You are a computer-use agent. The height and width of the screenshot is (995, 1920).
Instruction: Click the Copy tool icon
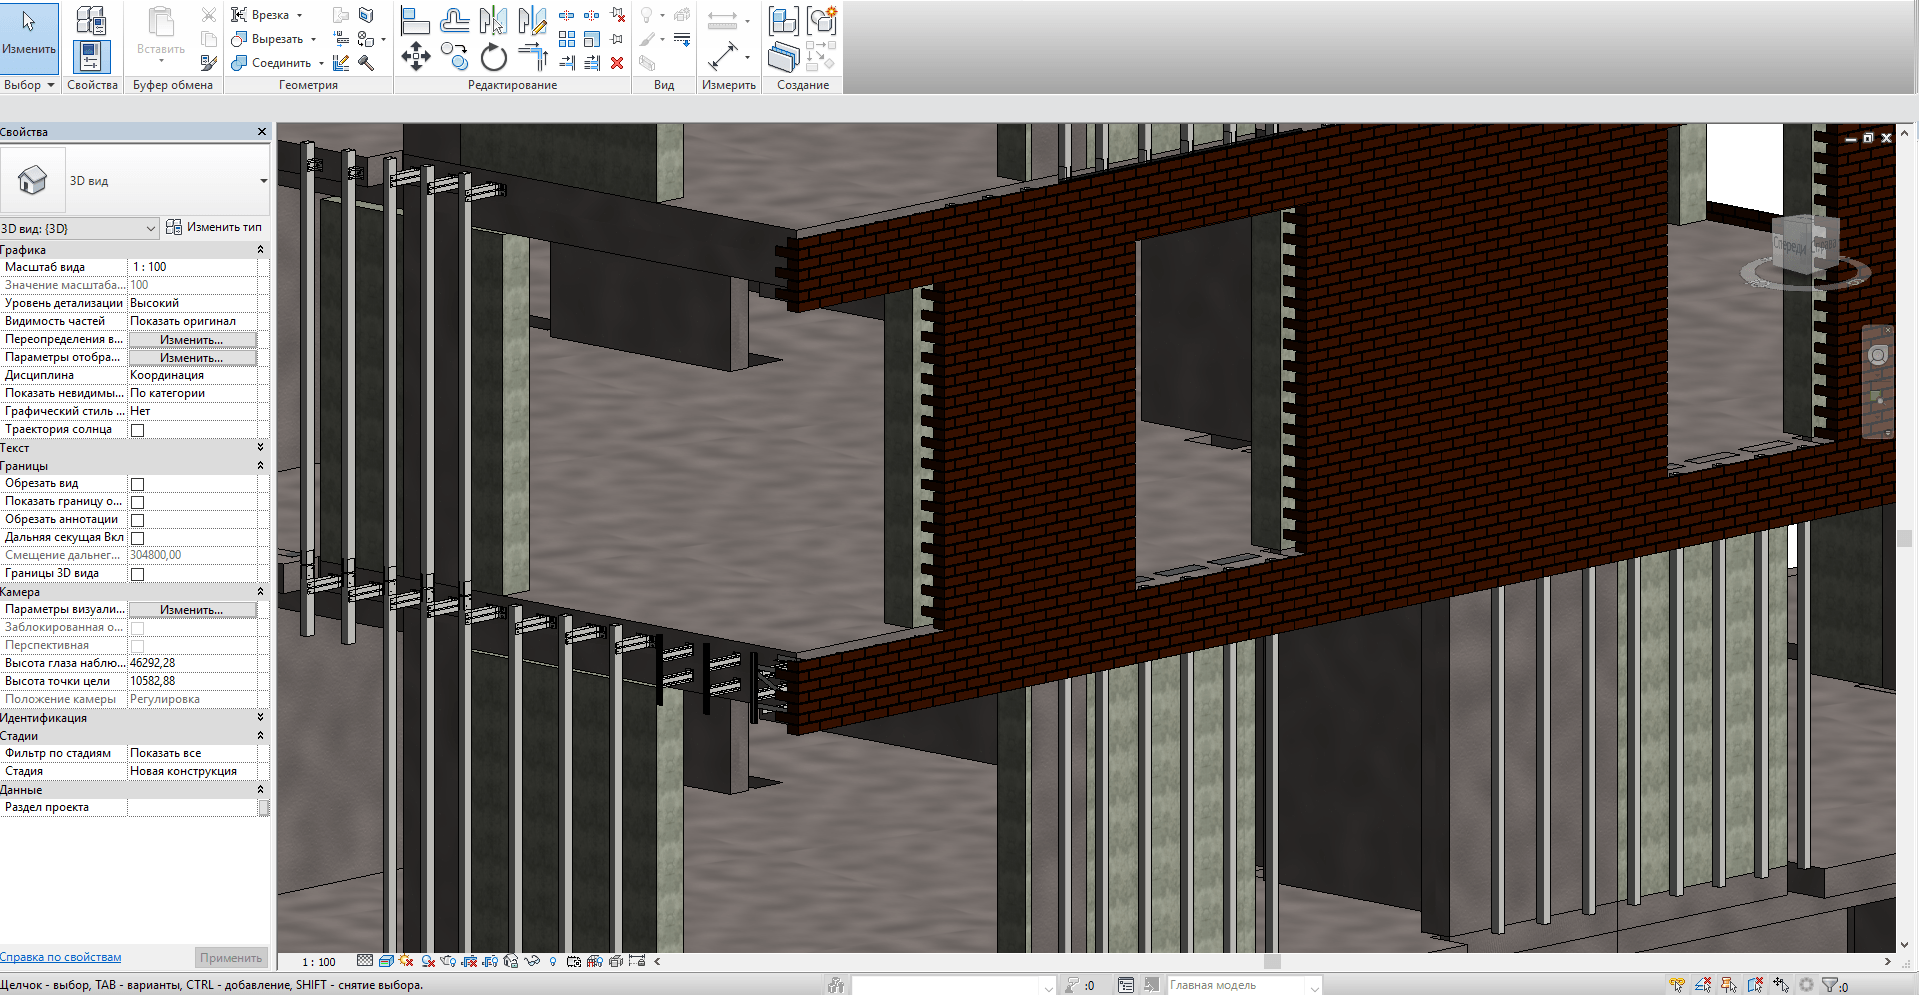tap(454, 57)
